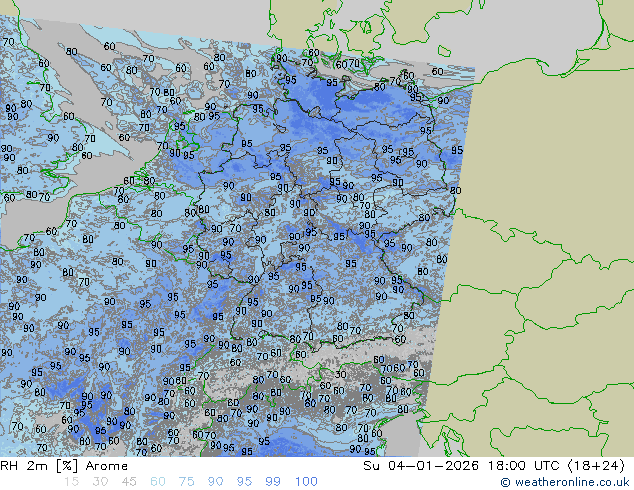Click the '(18+24)' forecast run label
Screen dimensions: 634x490
[596, 466]
